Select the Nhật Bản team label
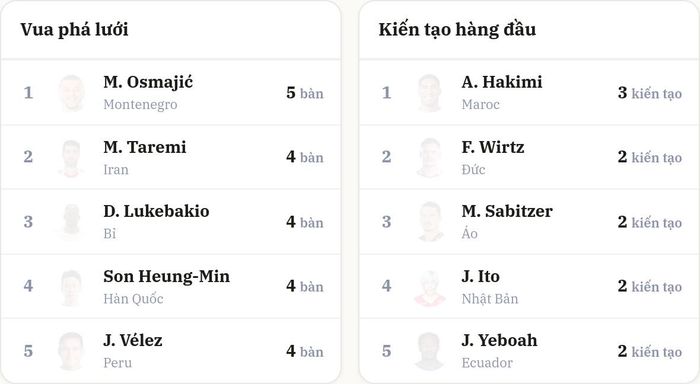The width and height of the screenshot is (700, 384). click(490, 298)
